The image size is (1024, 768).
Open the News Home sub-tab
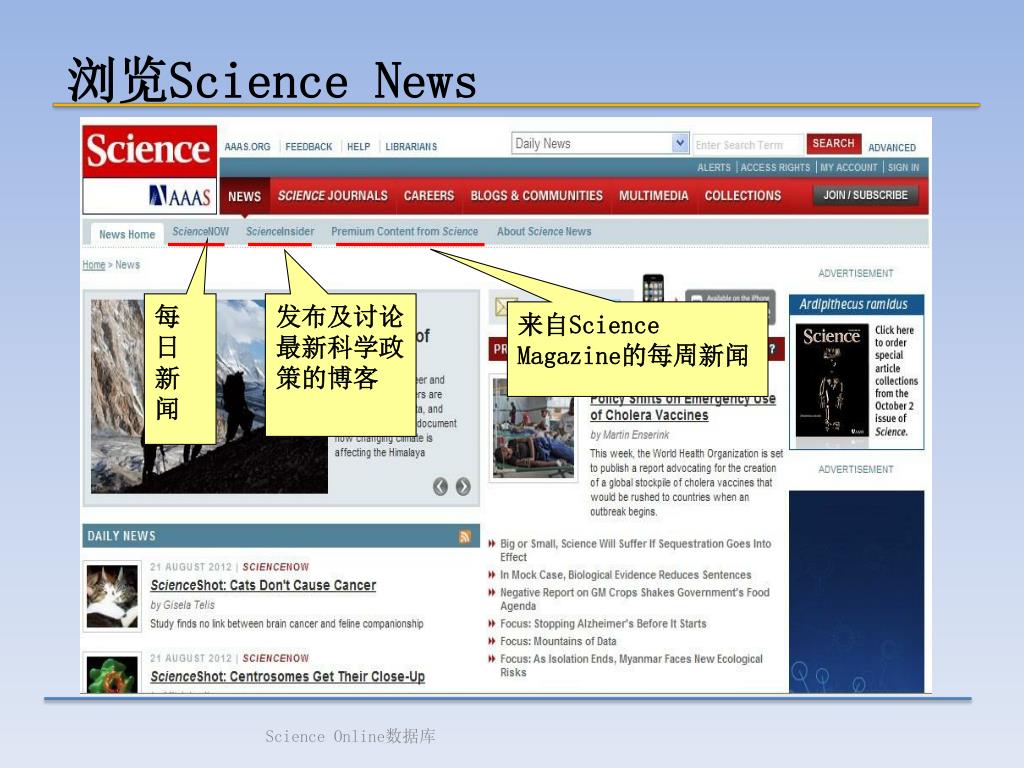(127, 234)
